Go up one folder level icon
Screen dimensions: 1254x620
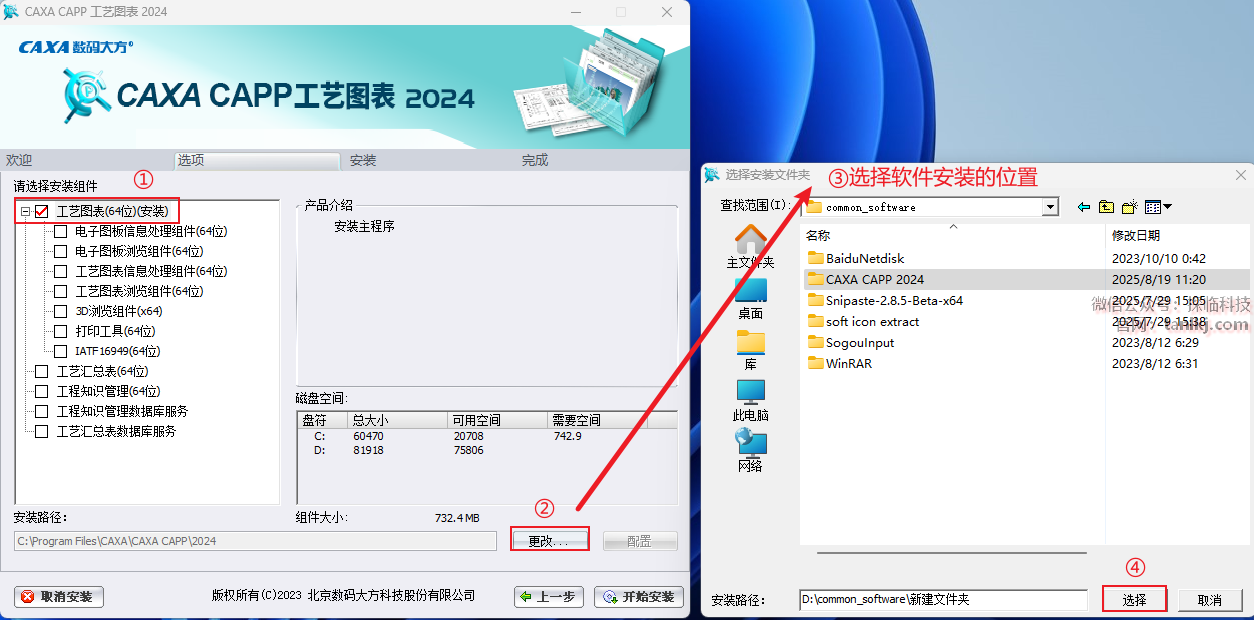click(x=1106, y=207)
